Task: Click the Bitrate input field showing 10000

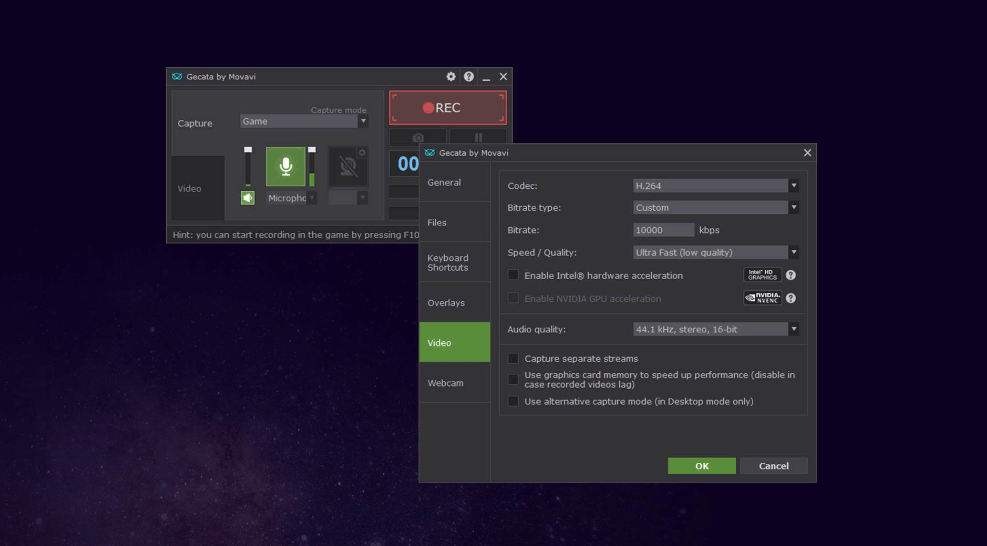Action: [x=663, y=230]
